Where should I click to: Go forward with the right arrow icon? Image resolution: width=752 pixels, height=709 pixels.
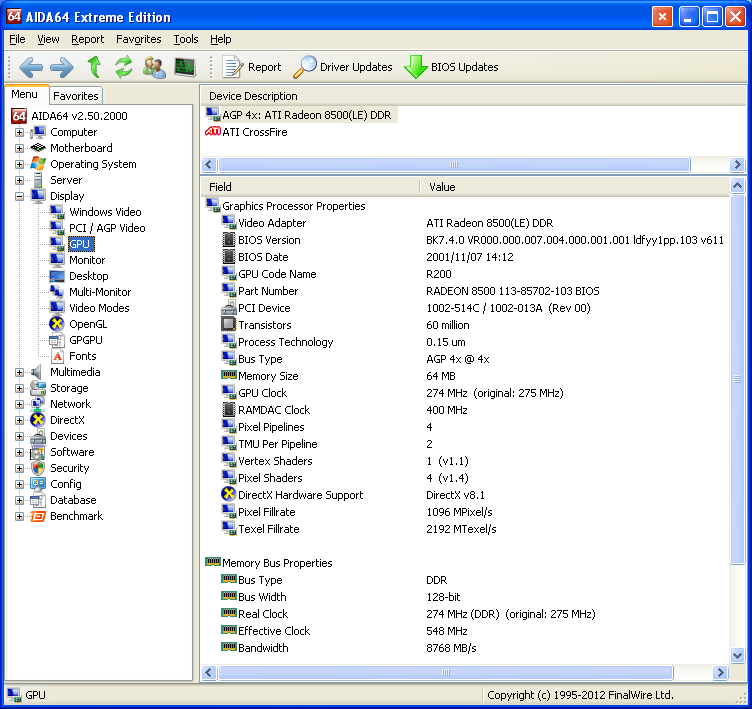tap(62, 67)
